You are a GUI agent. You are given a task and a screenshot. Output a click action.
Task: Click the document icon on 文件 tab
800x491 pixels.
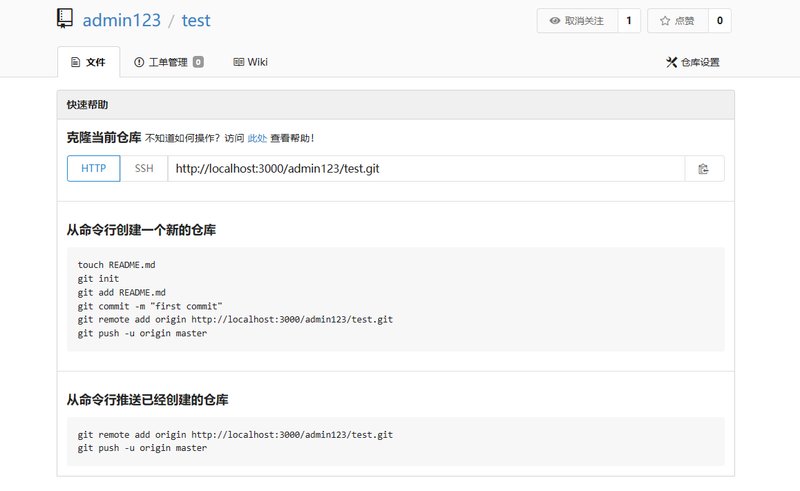(75, 62)
